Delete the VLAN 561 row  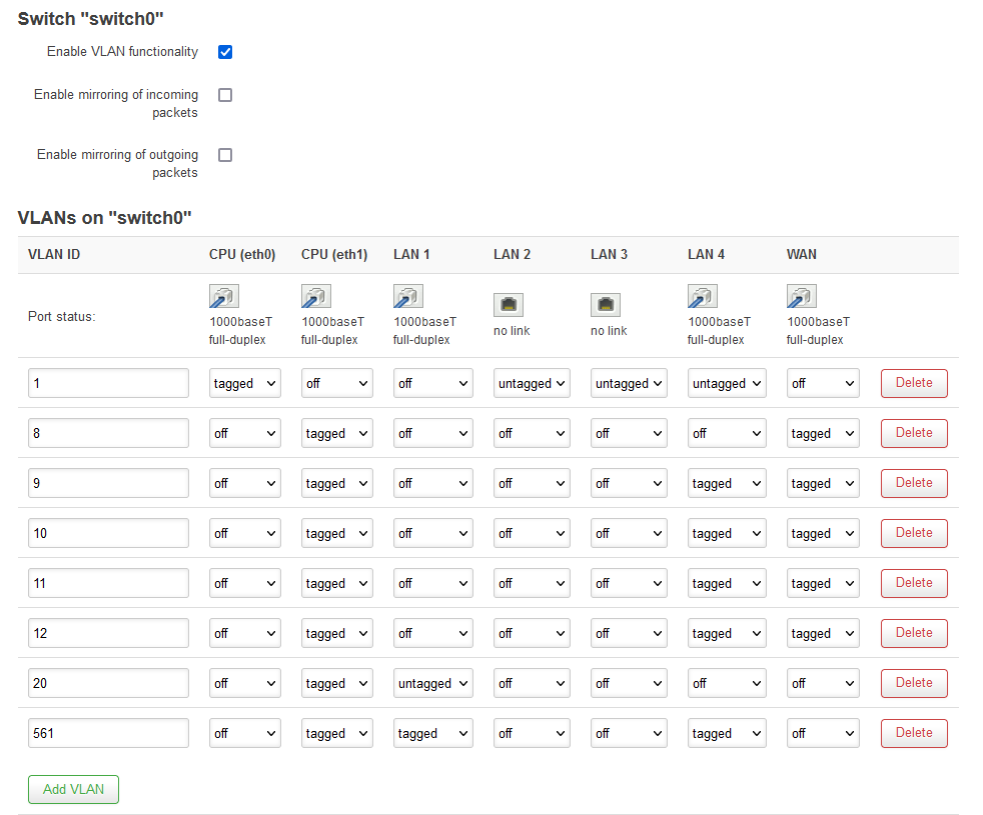click(914, 733)
